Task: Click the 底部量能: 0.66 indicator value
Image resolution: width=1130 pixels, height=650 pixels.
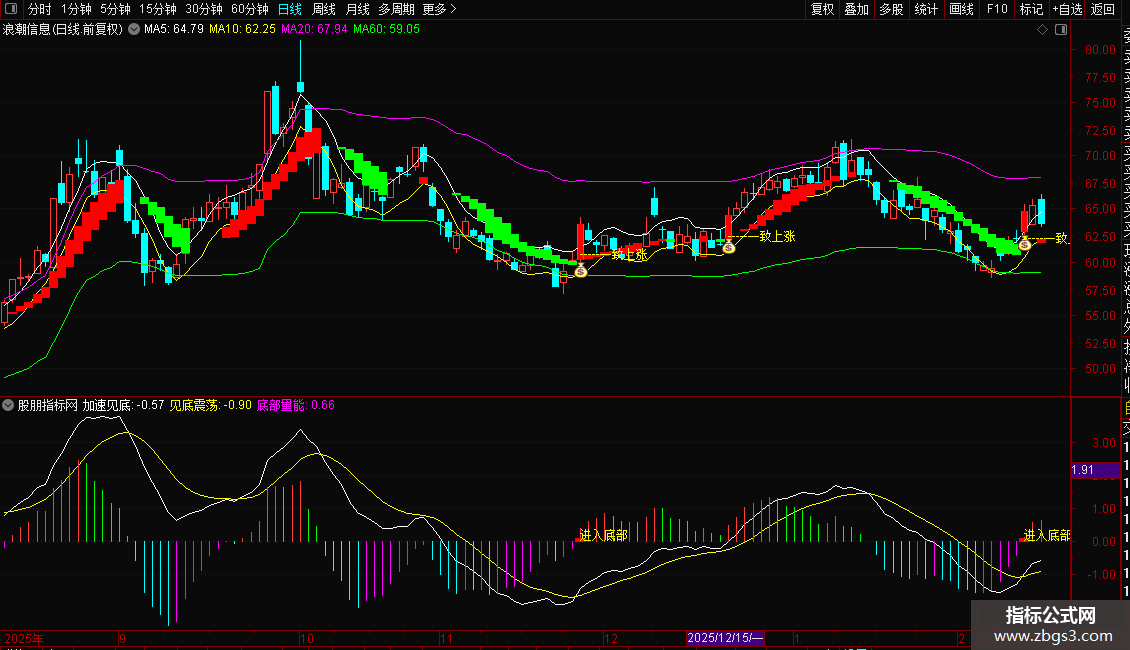Action: coord(295,405)
